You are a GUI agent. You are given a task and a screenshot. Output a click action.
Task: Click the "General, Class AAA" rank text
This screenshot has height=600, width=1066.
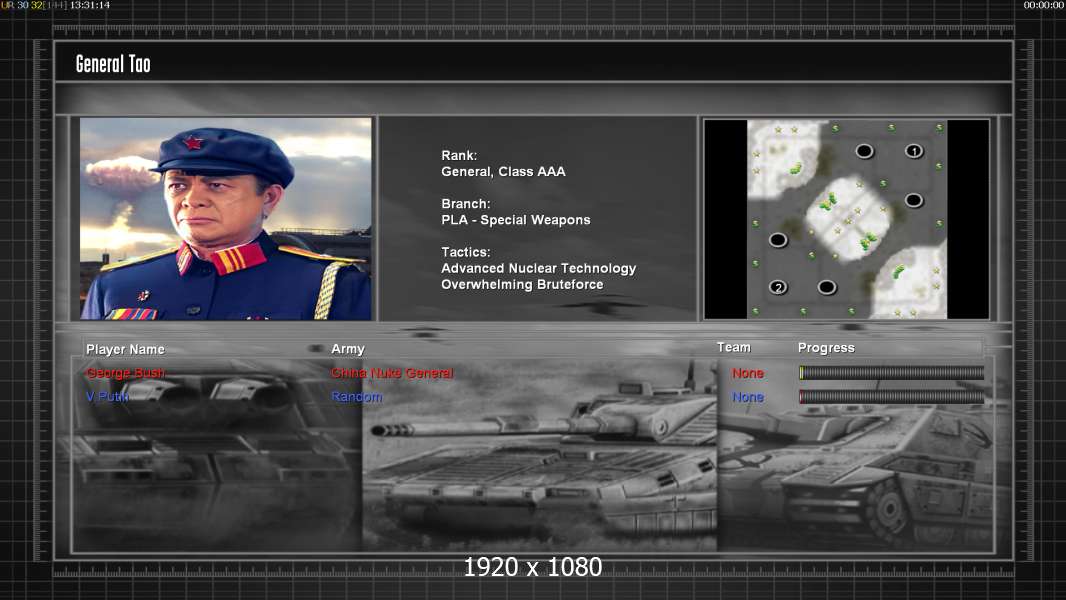click(503, 172)
